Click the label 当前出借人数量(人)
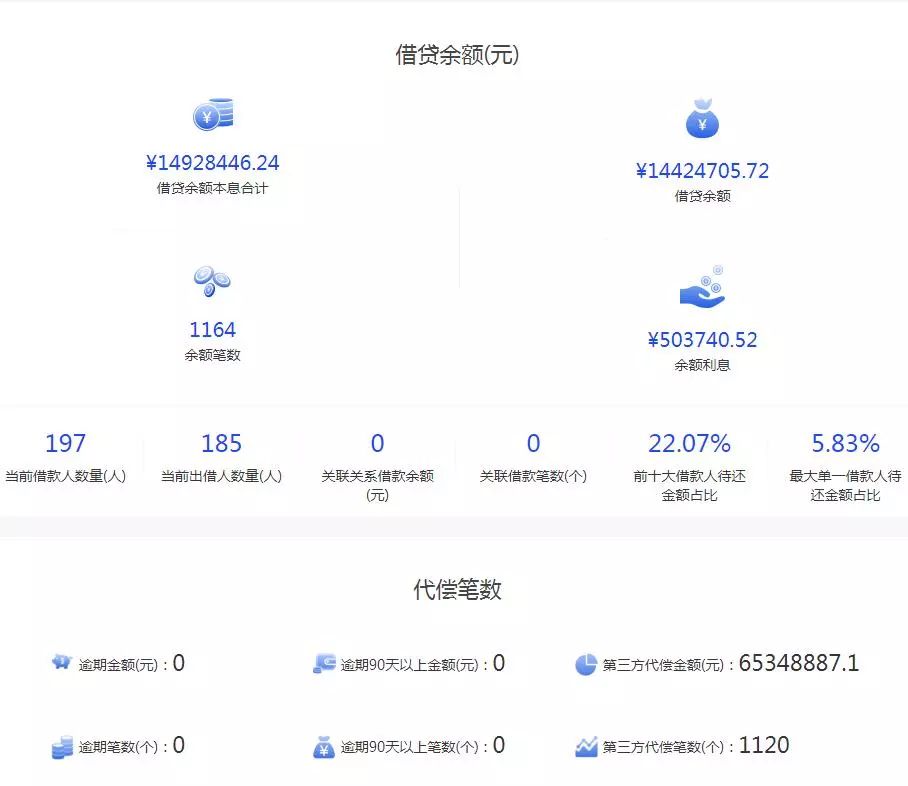Screen dimensions: 908x786 (221, 476)
